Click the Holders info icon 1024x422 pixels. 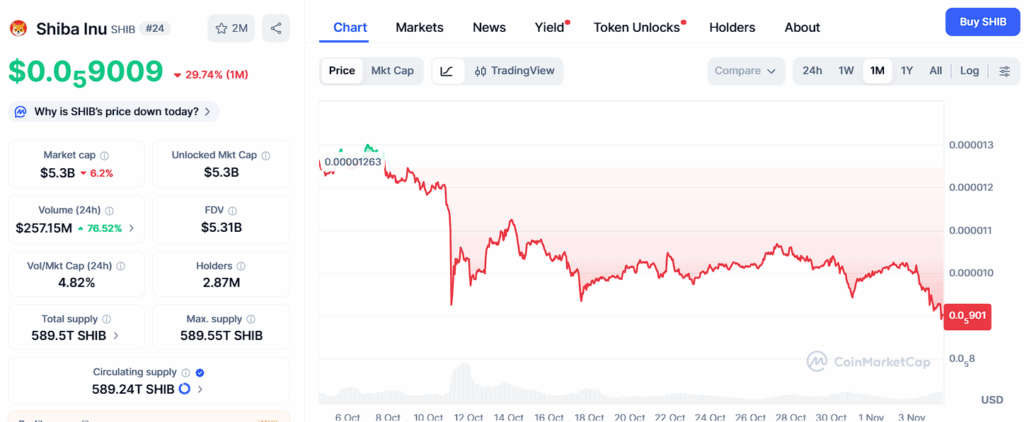click(x=242, y=266)
